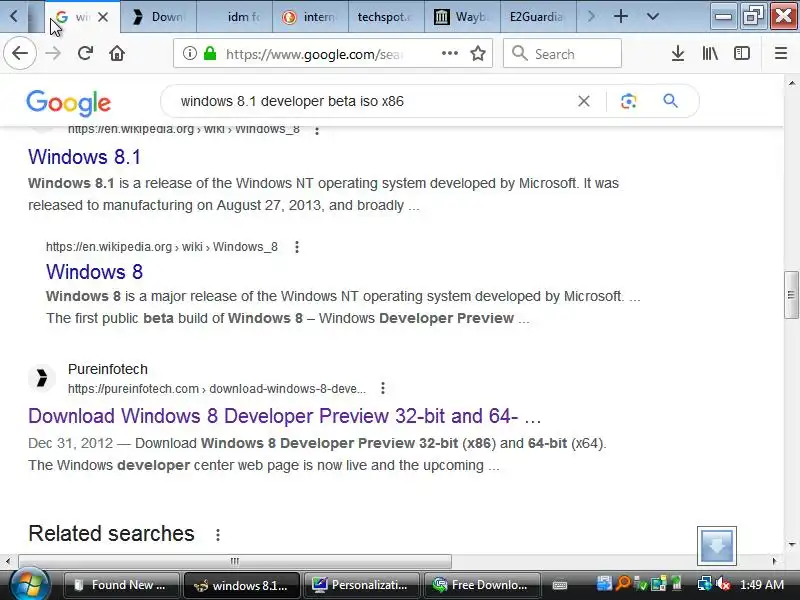The height and width of the screenshot is (600, 800).
Task: Switch to the Personalization taskbar window
Action: (x=361, y=585)
